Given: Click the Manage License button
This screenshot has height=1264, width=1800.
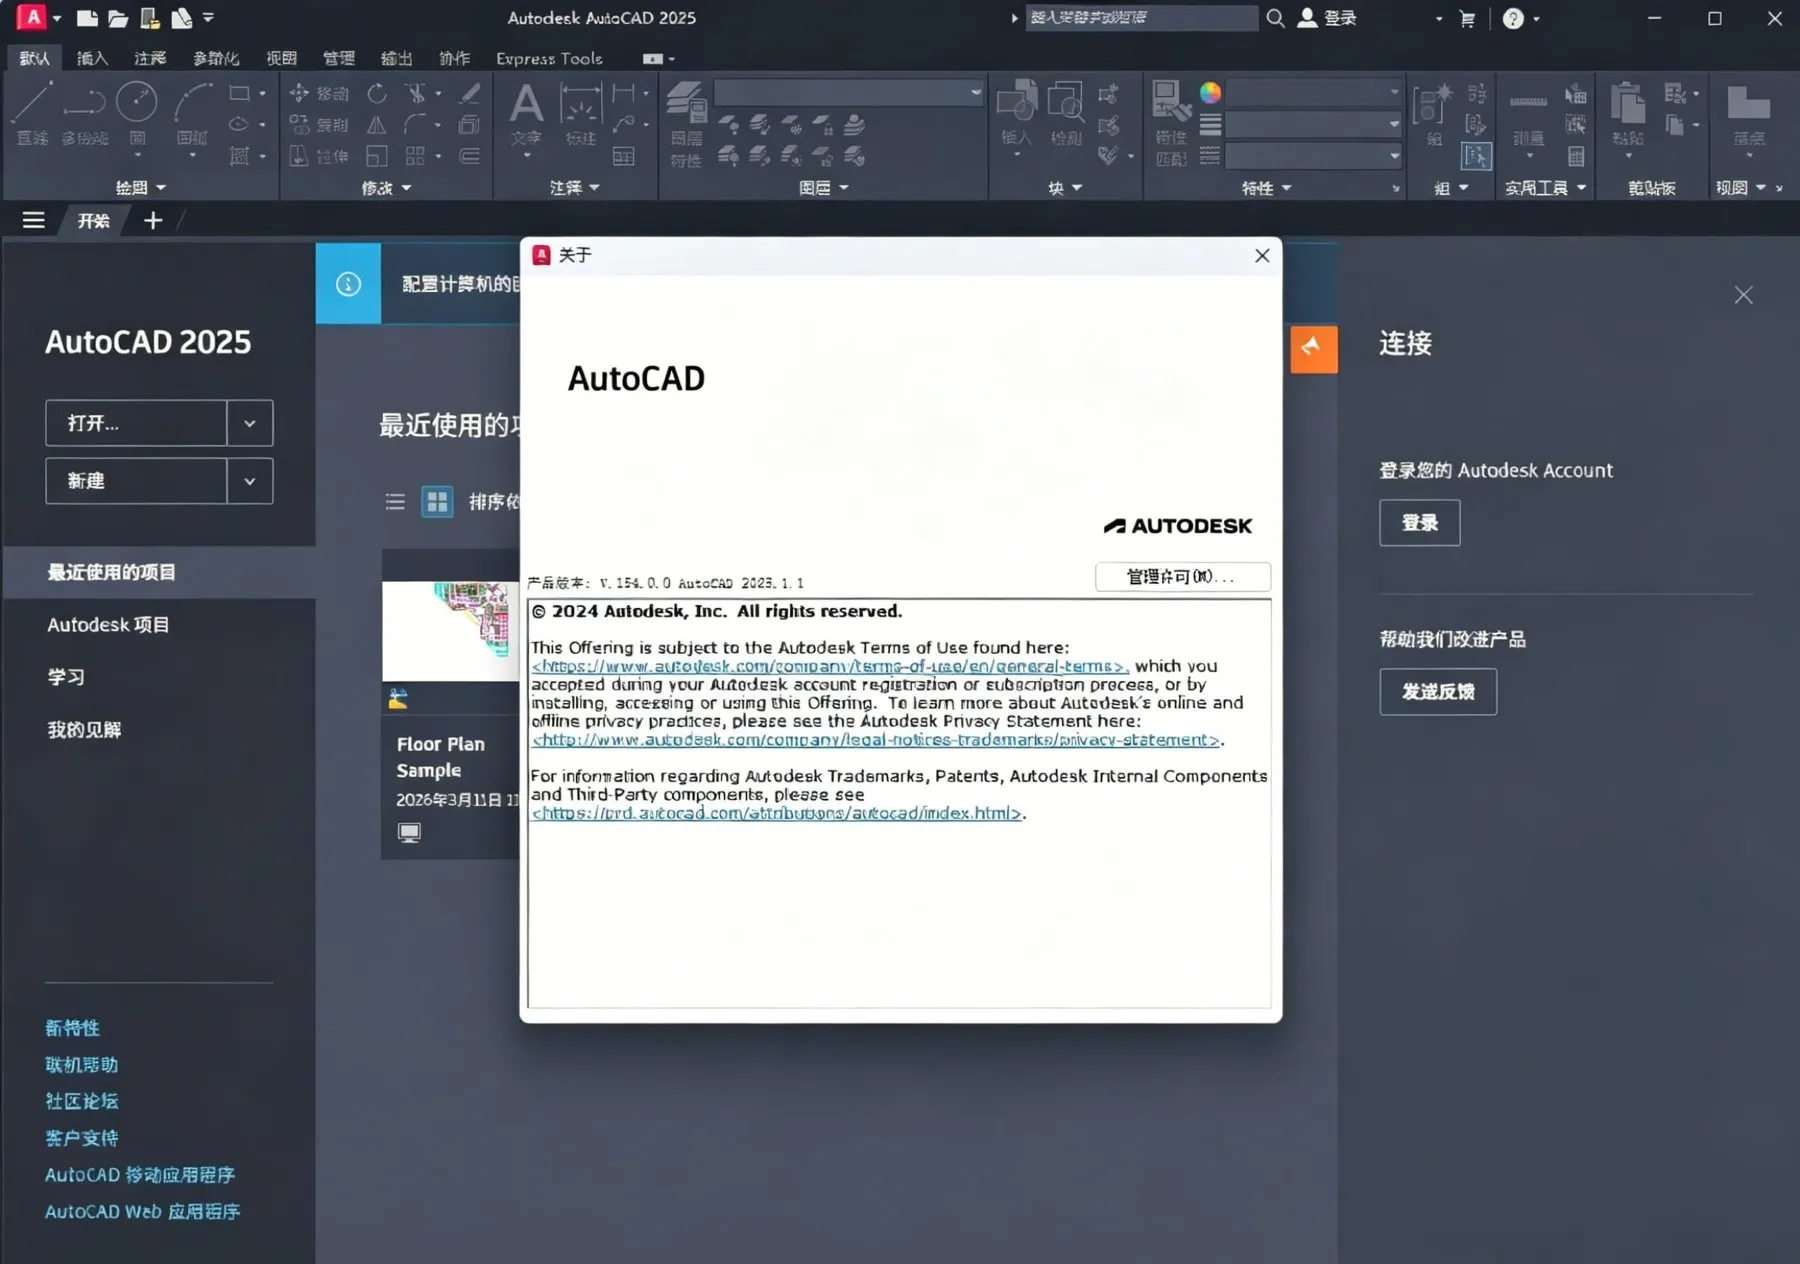Looking at the screenshot, I should pyautogui.click(x=1182, y=576).
